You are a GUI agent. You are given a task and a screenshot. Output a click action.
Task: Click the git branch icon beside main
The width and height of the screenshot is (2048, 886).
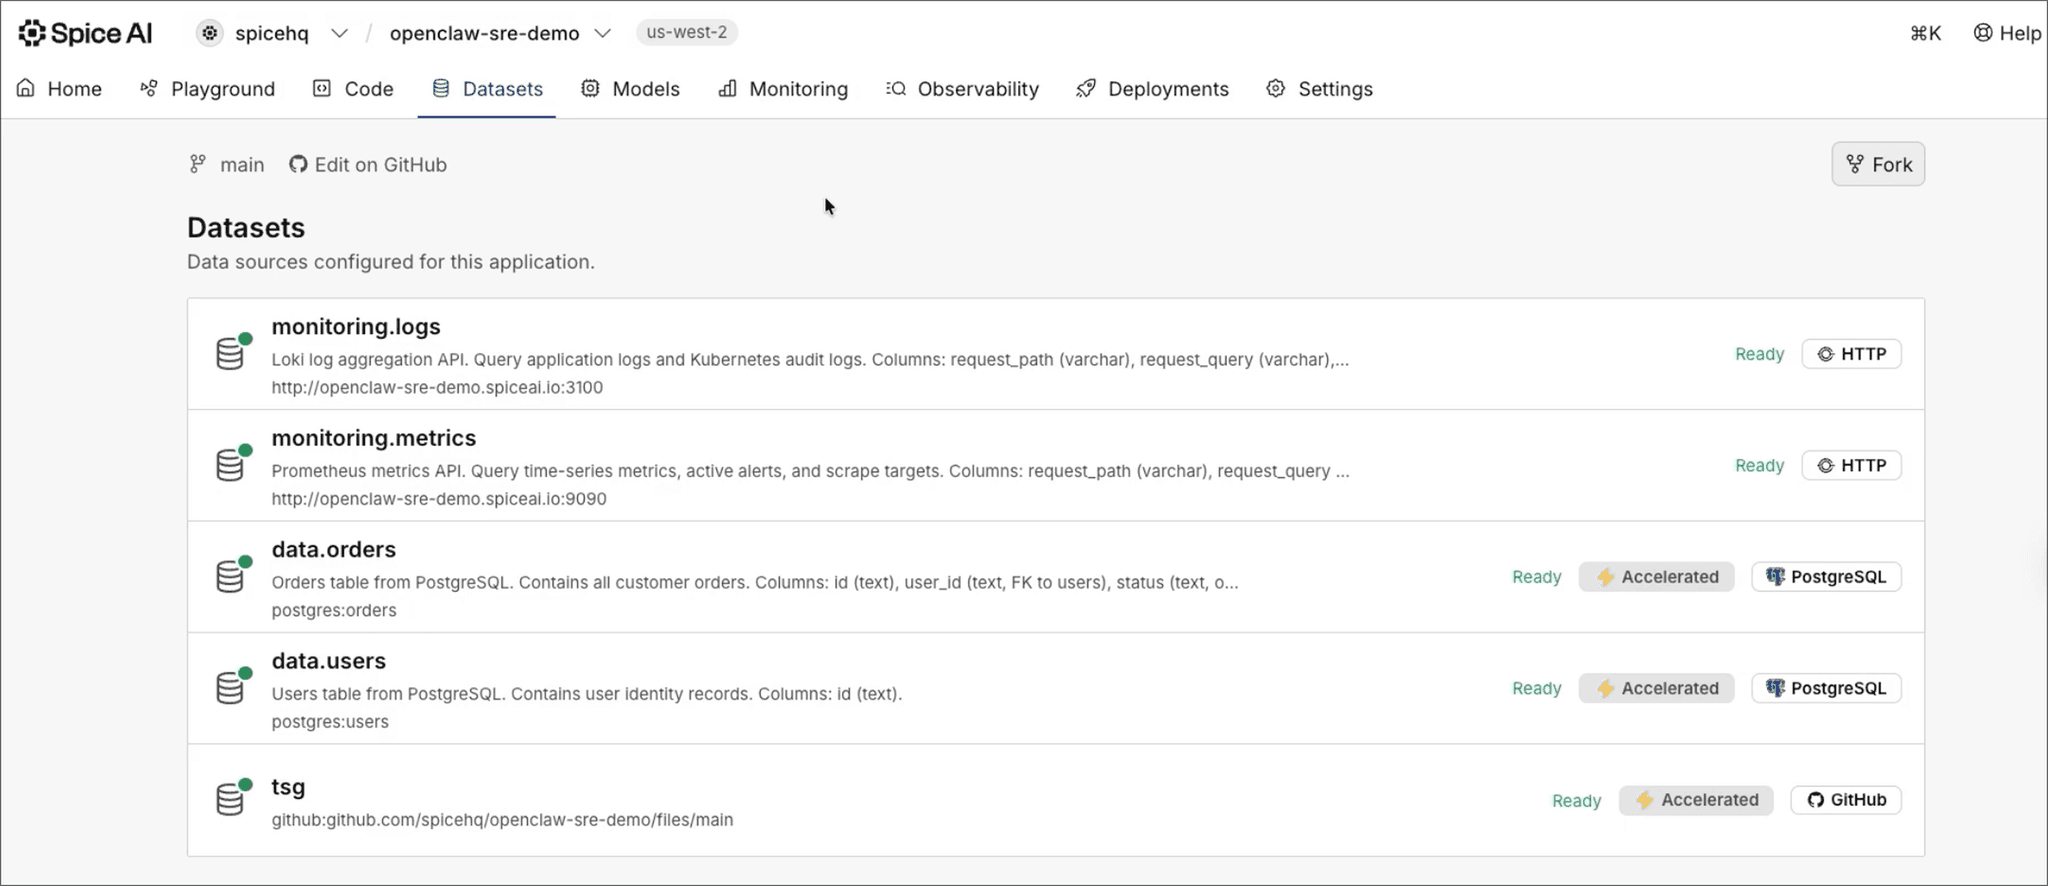(x=198, y=164)
